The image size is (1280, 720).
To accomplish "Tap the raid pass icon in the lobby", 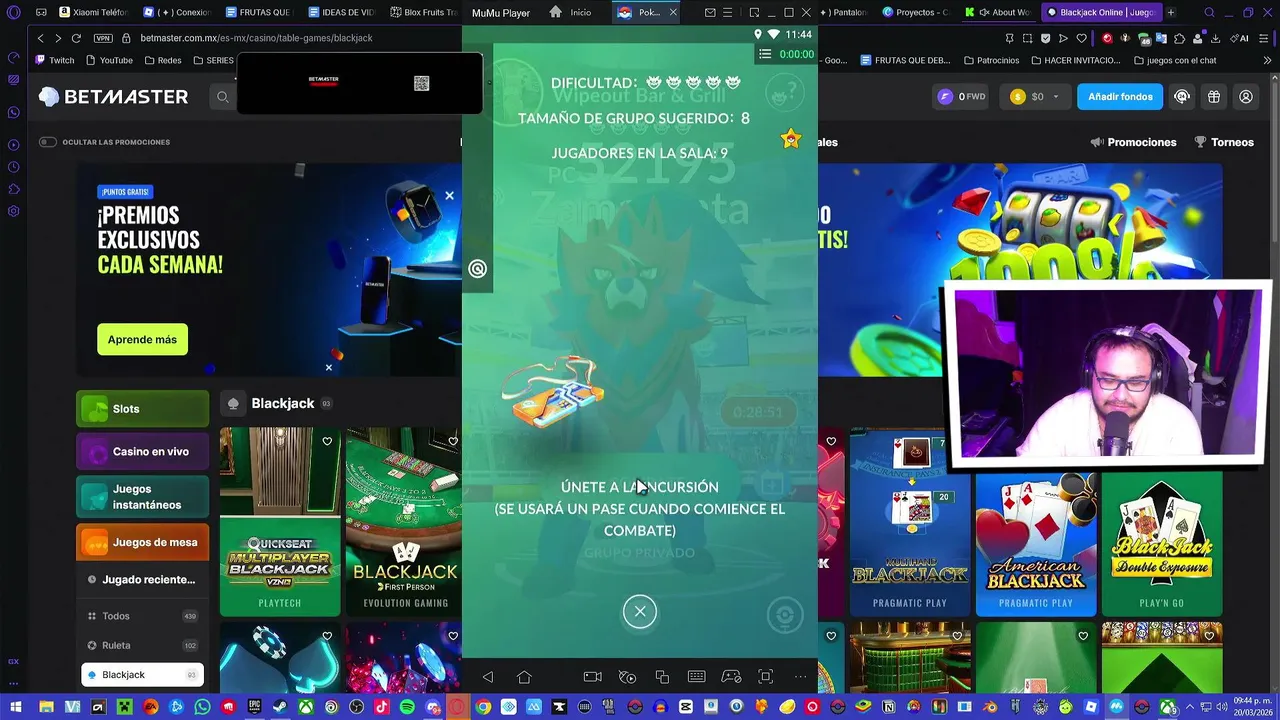I will pos(552,391).
